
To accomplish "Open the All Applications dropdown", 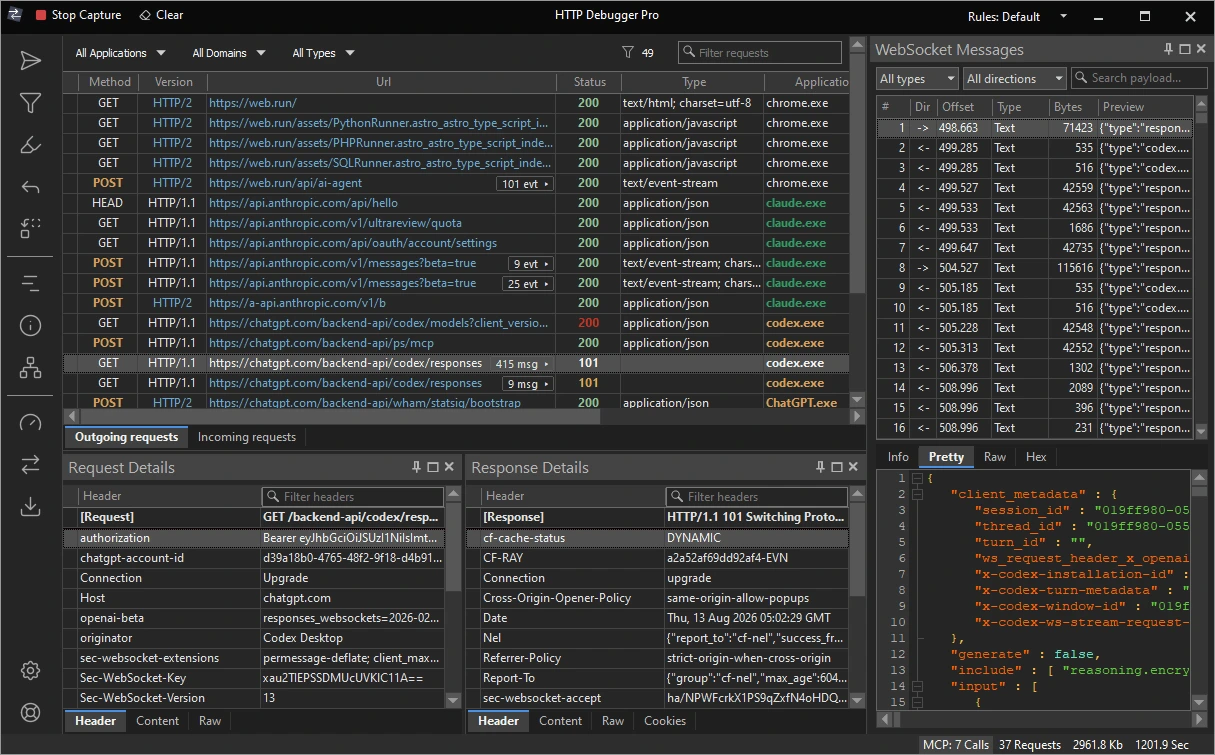I will pos(121,53).
